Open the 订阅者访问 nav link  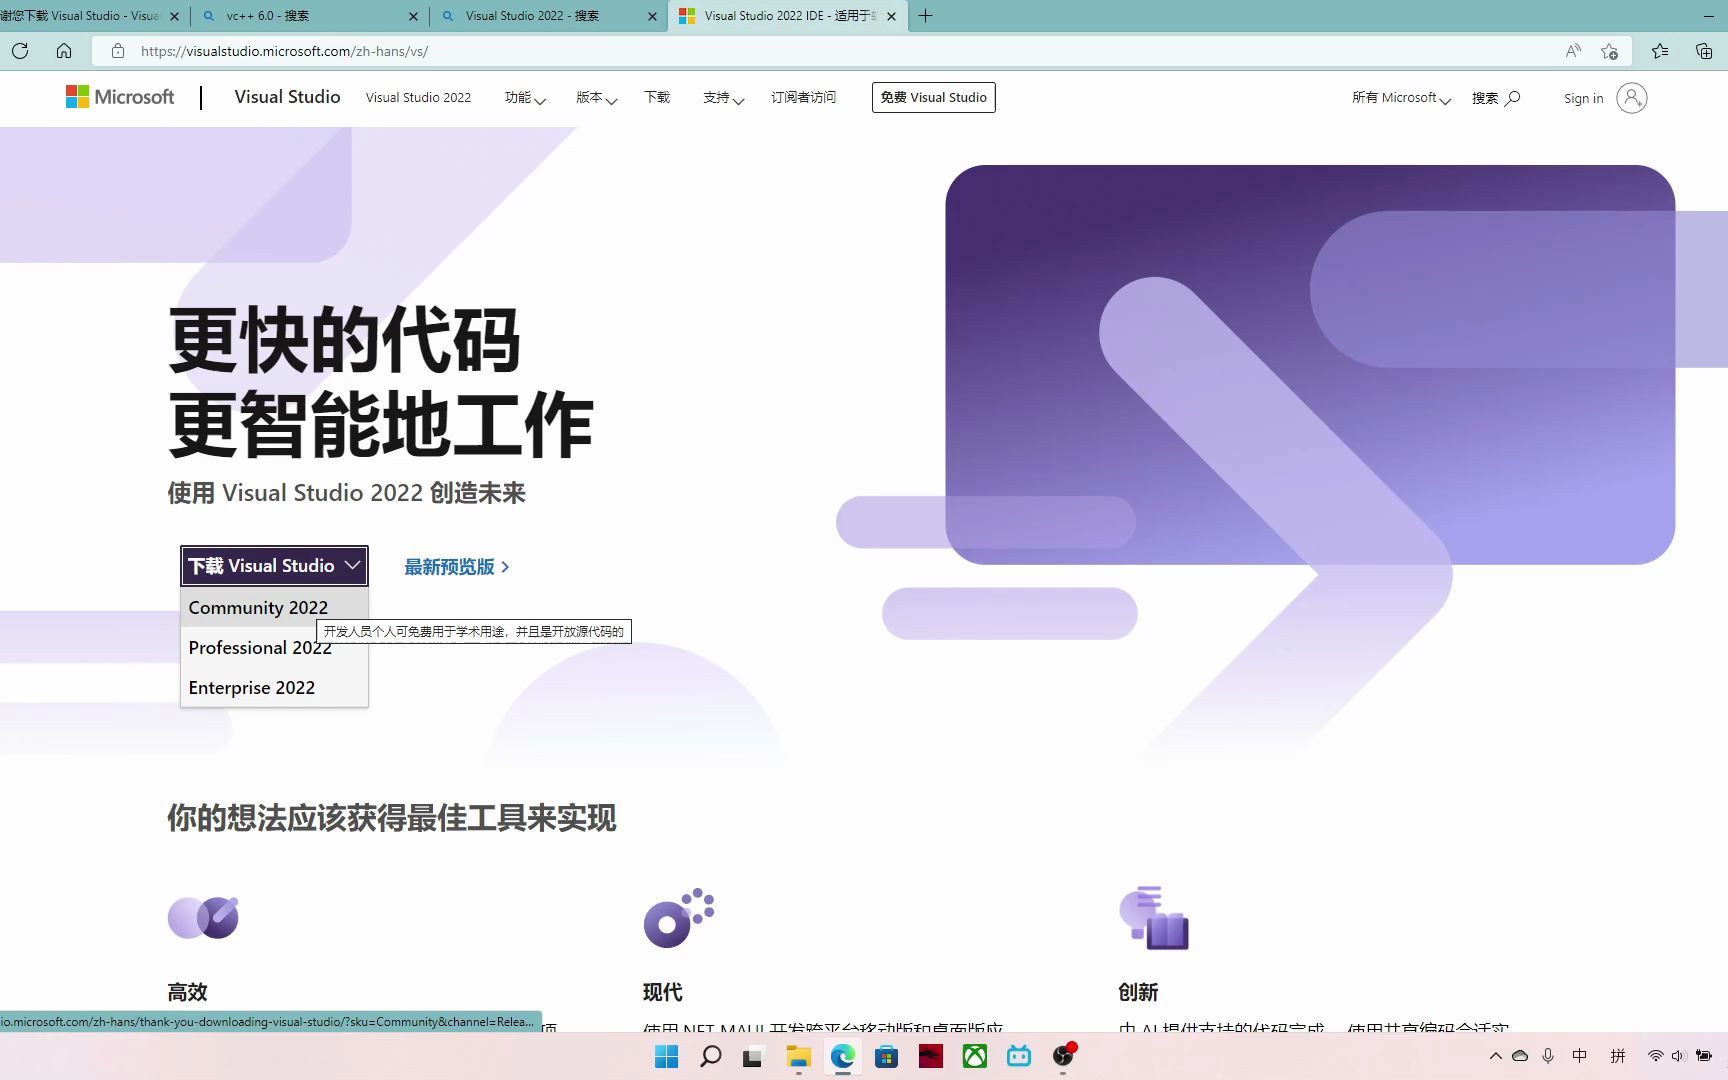coord(803,97)
